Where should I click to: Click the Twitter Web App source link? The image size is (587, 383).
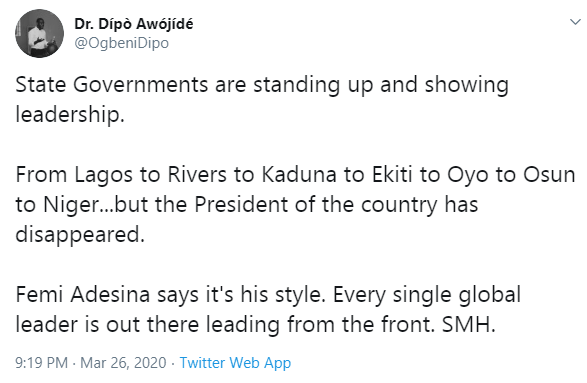tap(235, 363)
